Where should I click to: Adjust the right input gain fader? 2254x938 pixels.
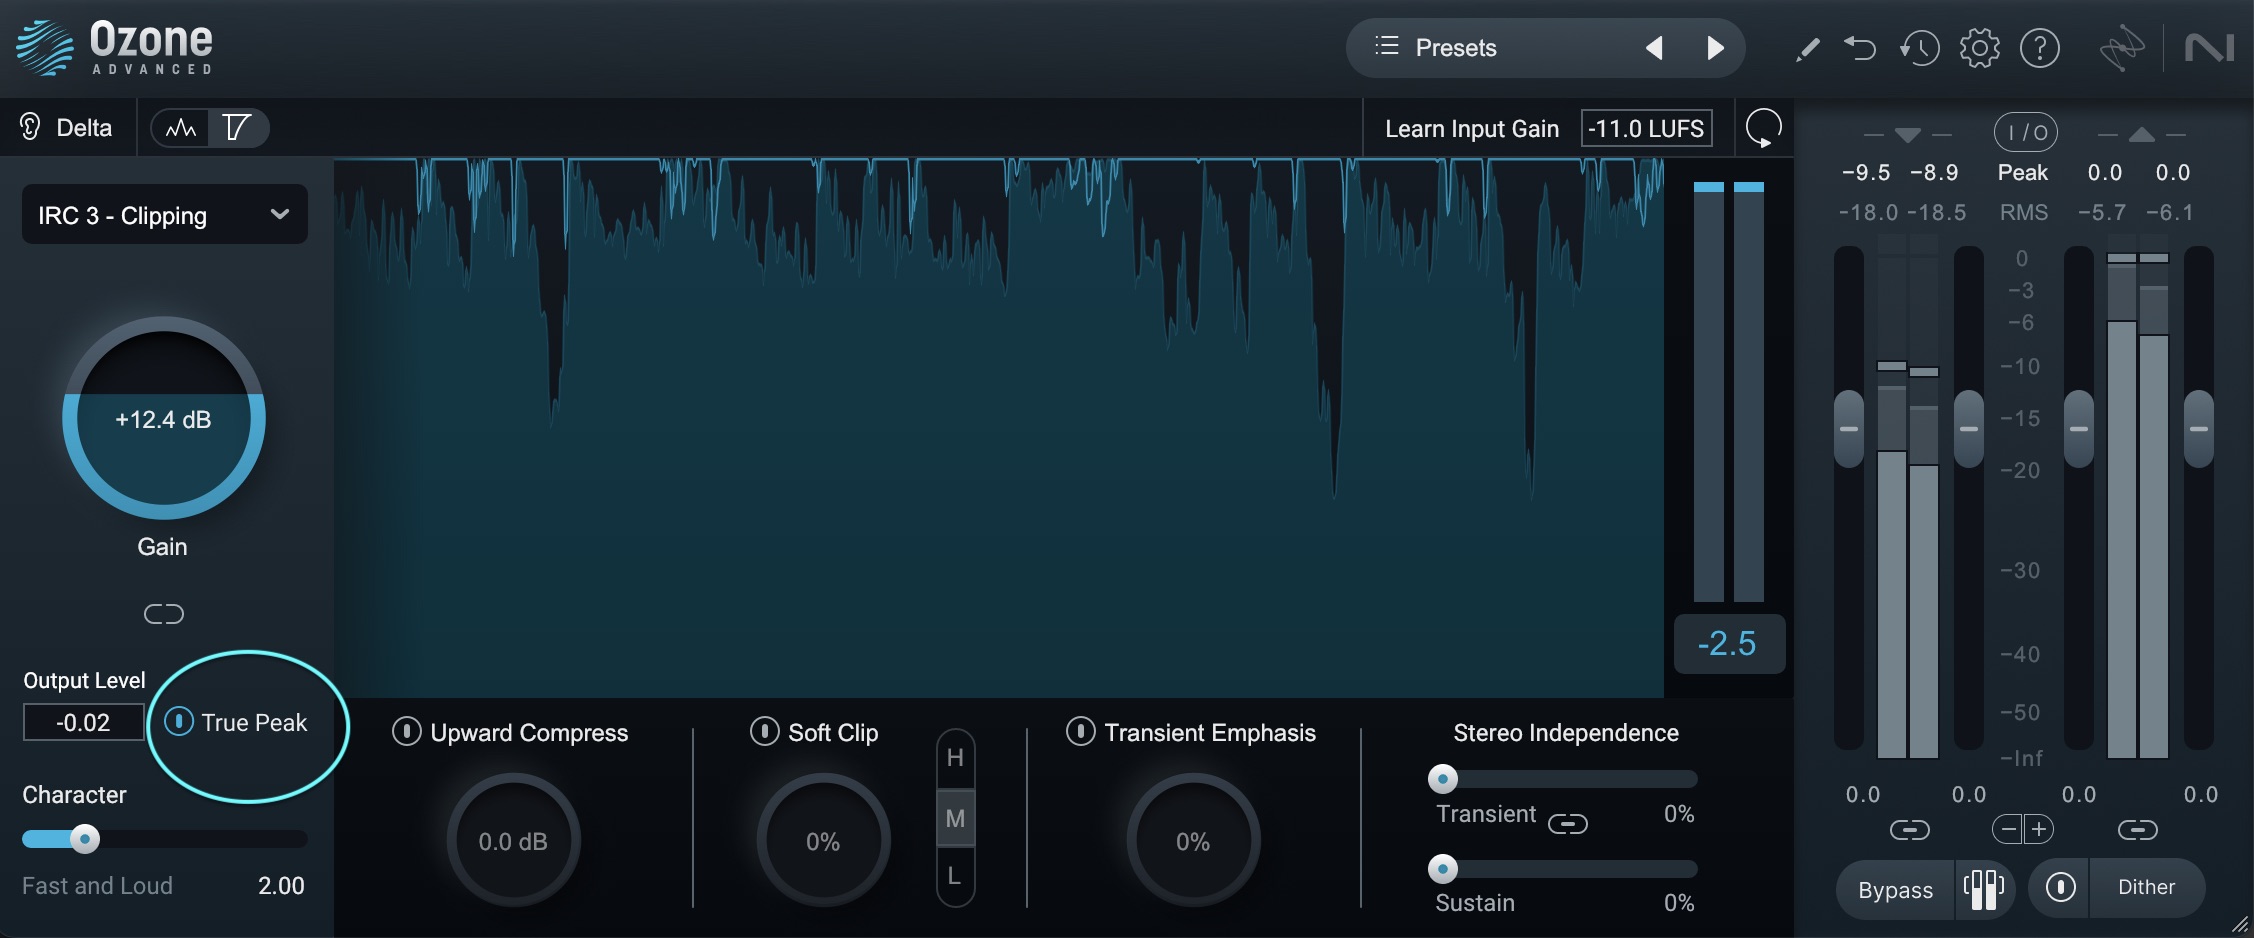tap(1968, 428)
